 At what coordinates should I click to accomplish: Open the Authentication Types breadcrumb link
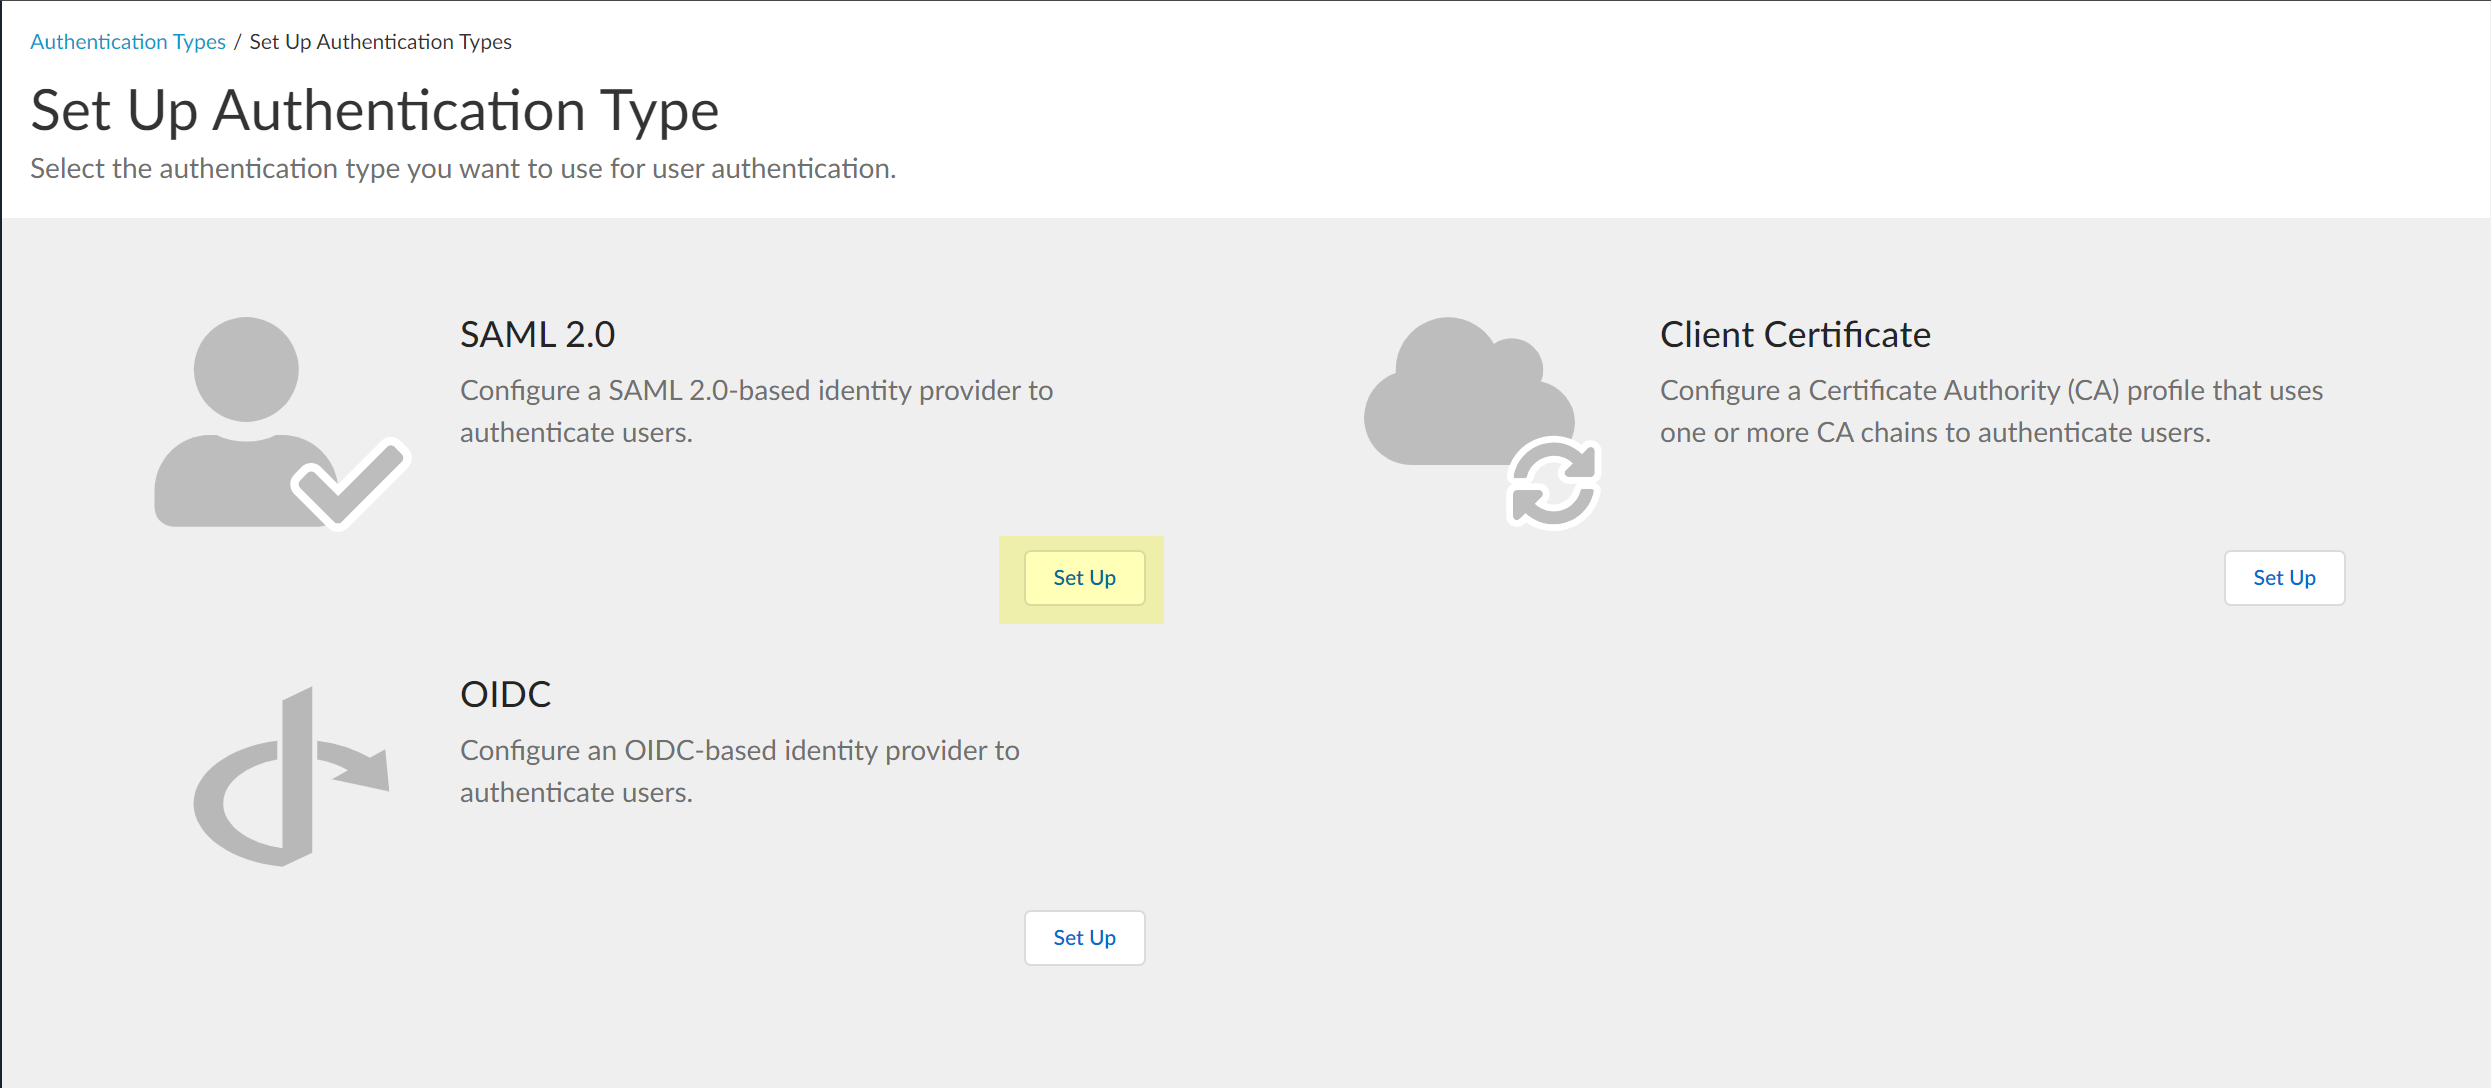(128, 42)
